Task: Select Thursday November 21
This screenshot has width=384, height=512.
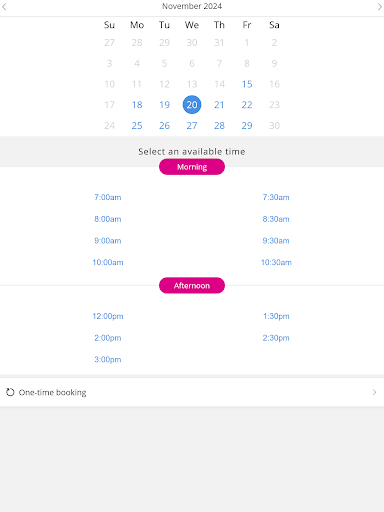Action: (219, 105)
